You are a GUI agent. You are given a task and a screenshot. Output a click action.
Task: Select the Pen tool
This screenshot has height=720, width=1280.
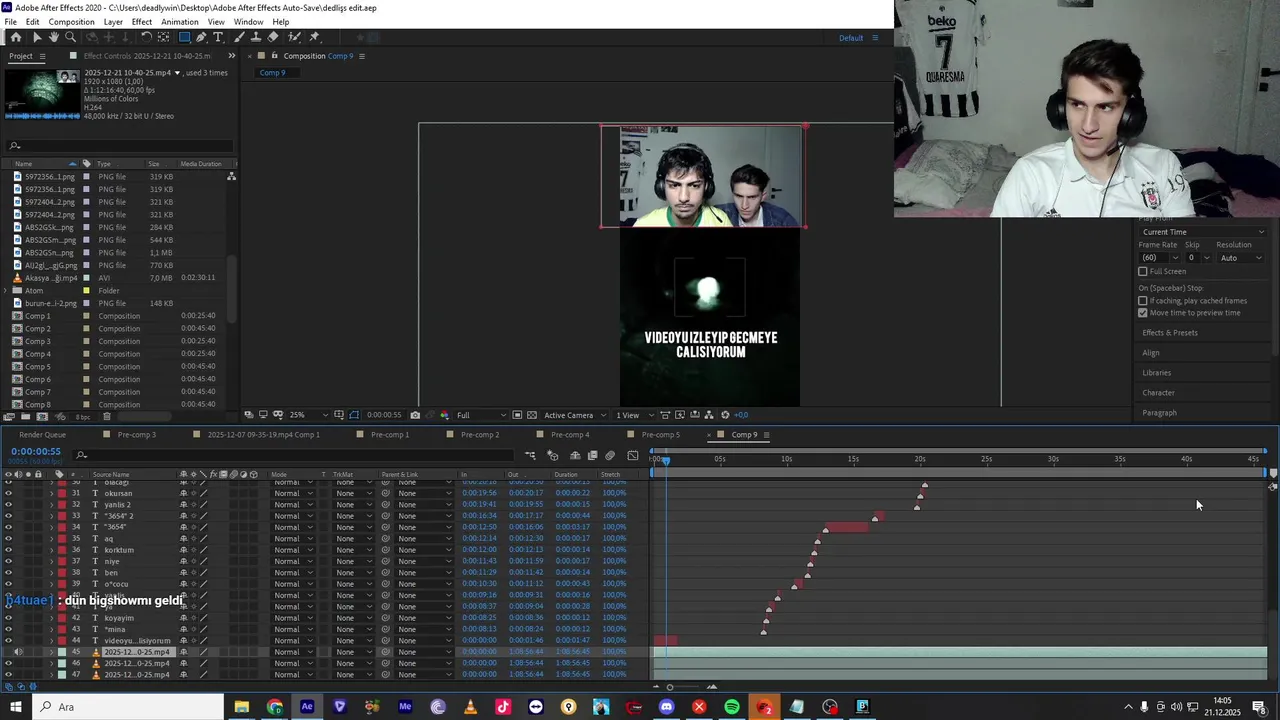click(x=201, y=37)
